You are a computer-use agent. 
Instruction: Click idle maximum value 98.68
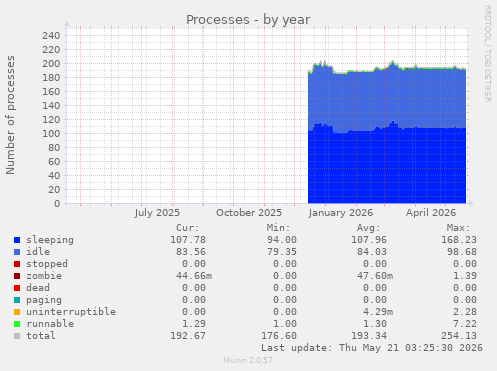tap(462, 252)
